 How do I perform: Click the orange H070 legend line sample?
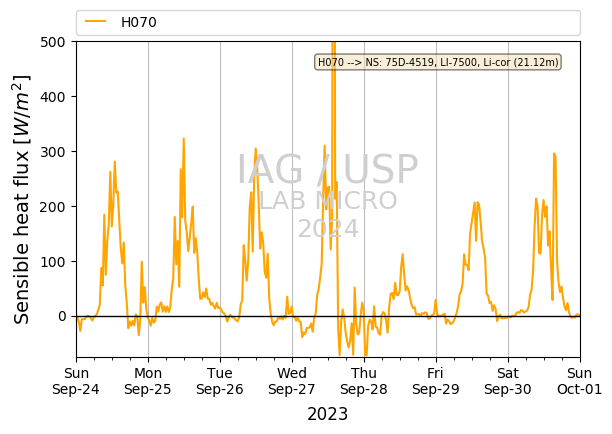[x=96, y=21]
